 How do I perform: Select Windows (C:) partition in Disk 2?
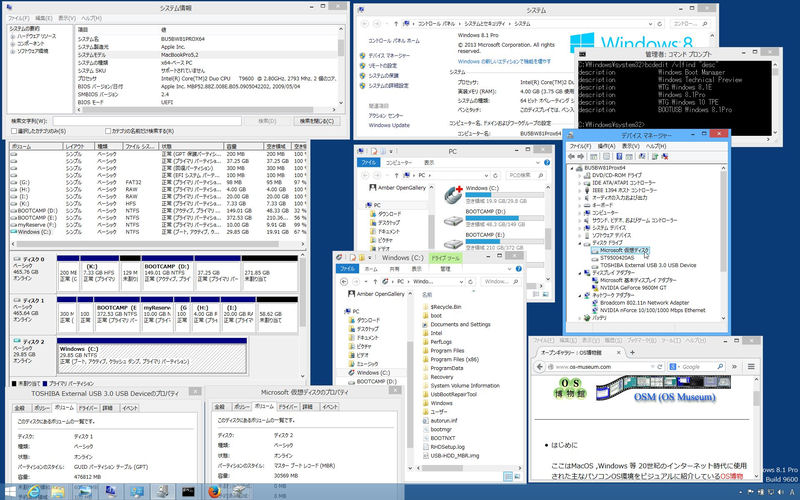pyautogui.click(x=152, y=356)
